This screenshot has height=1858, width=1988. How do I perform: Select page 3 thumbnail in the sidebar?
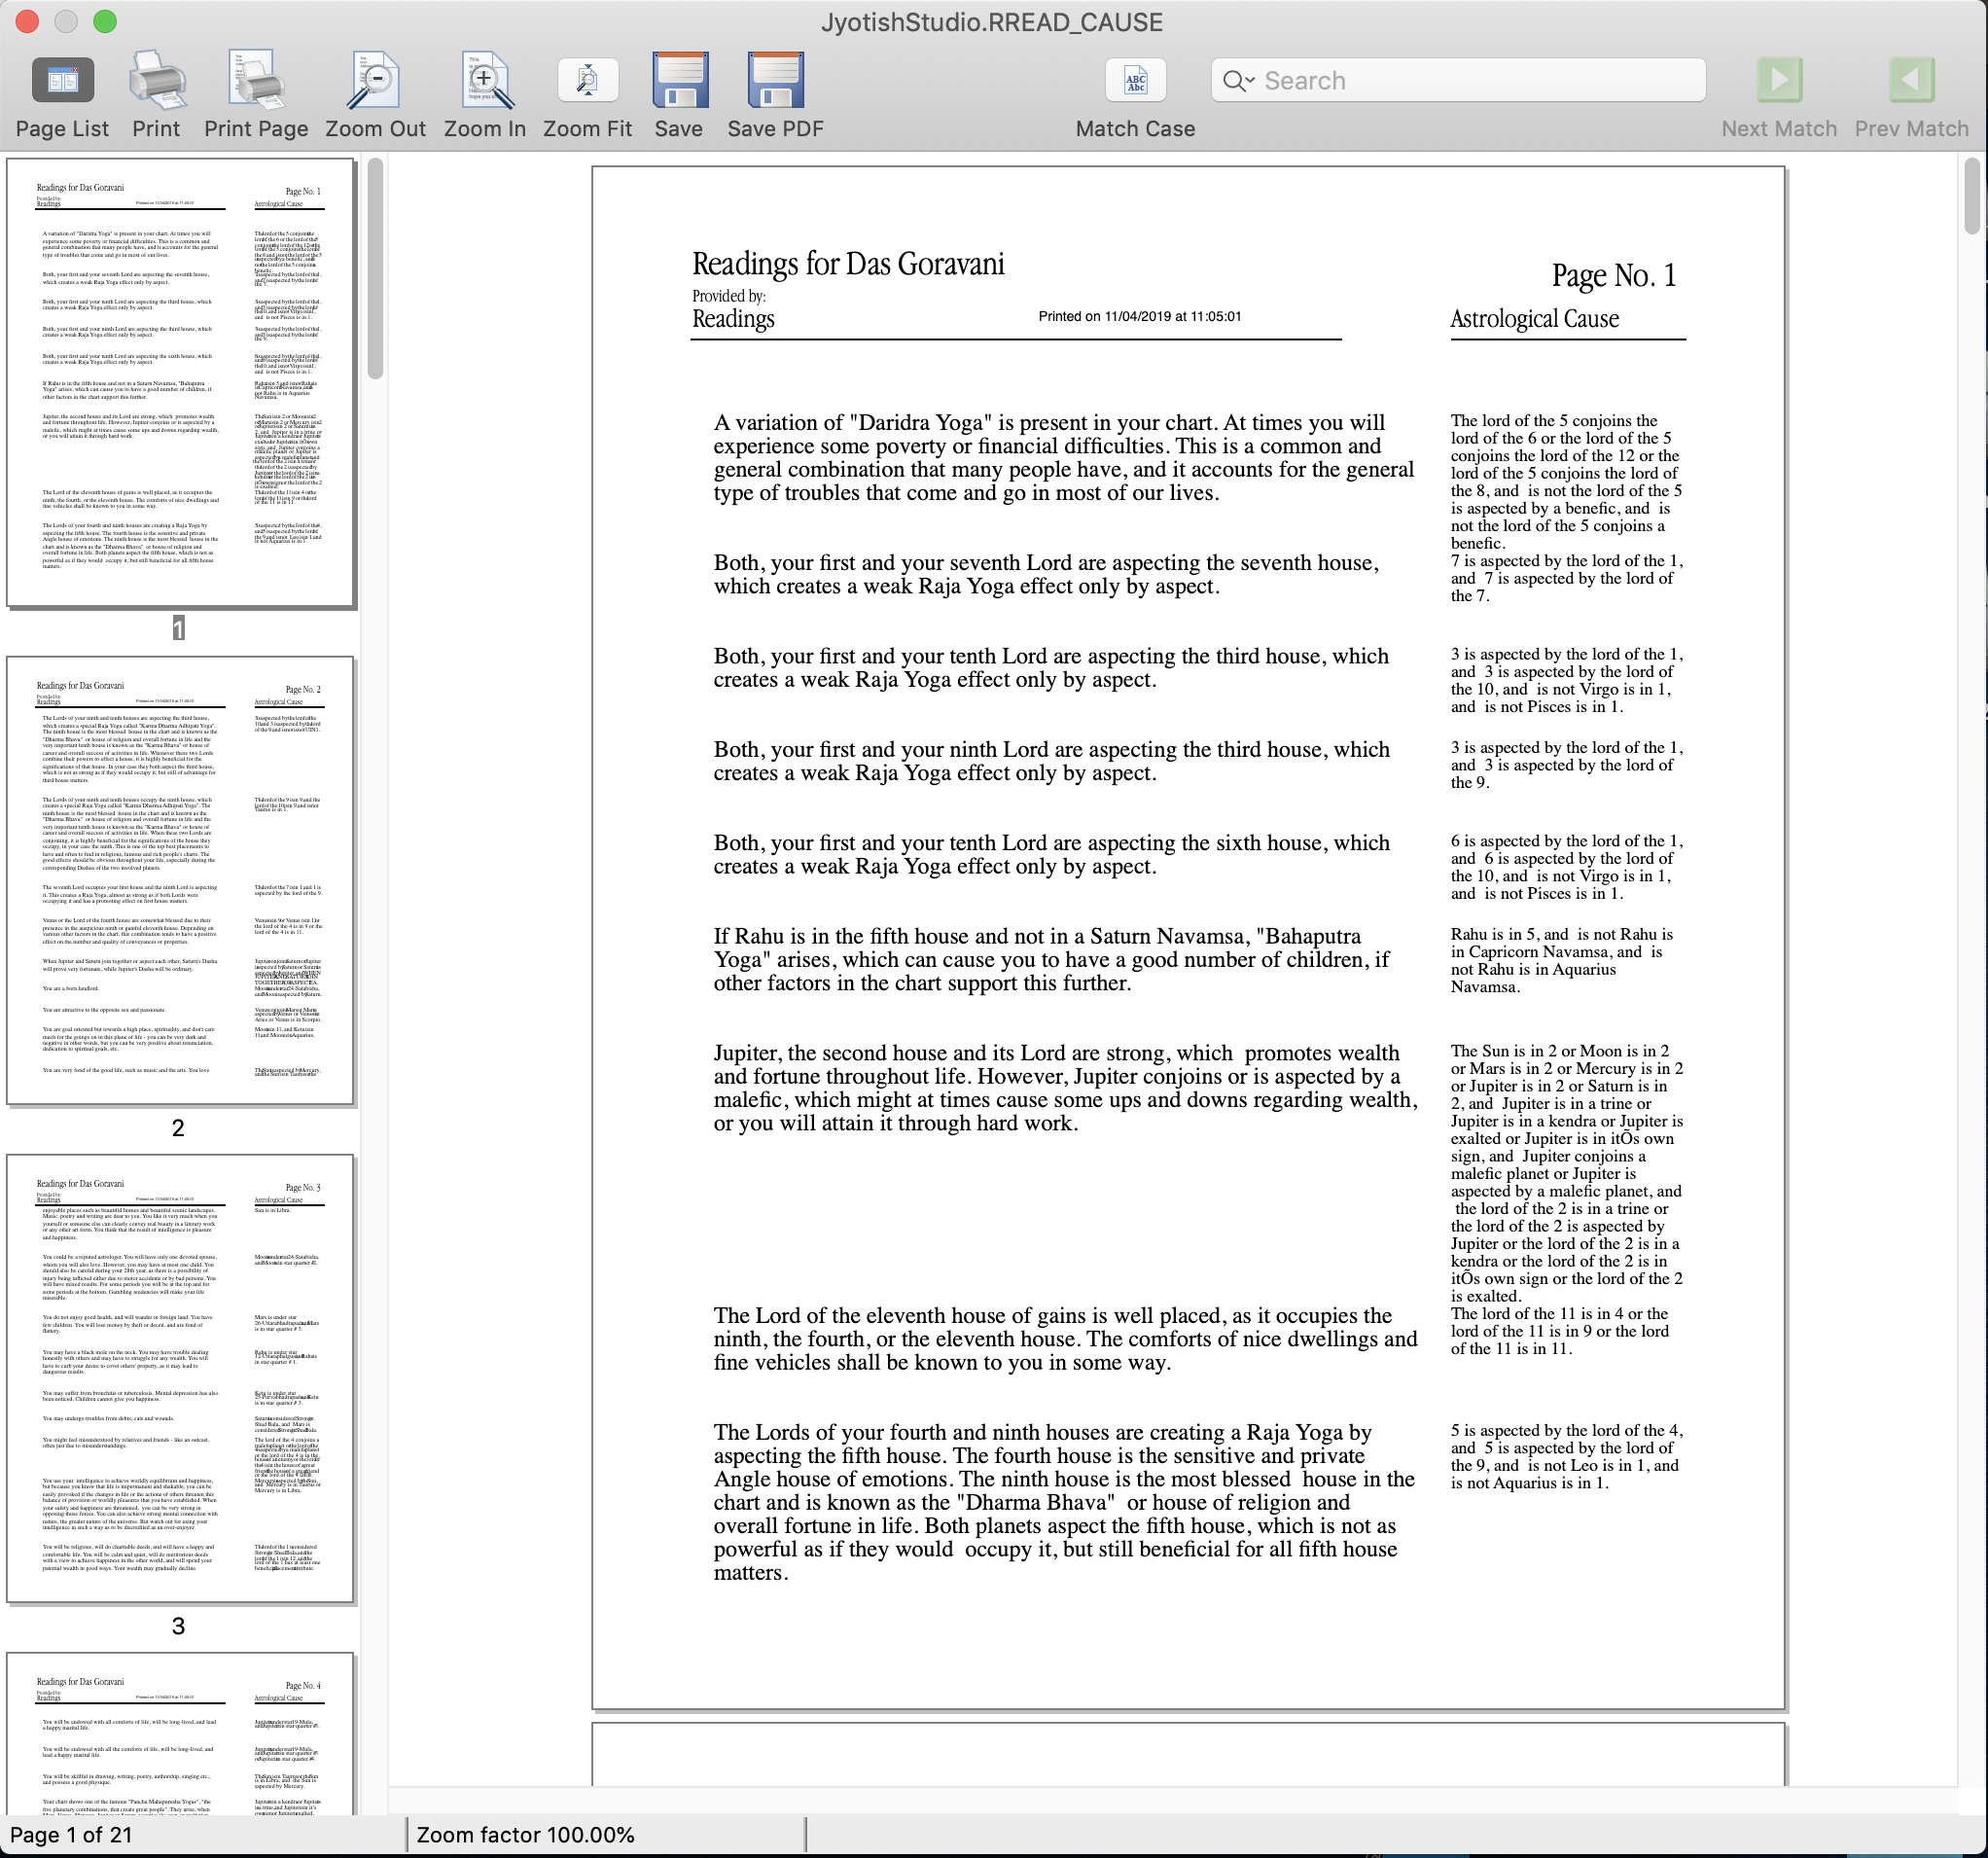(x=180, y=1378)
